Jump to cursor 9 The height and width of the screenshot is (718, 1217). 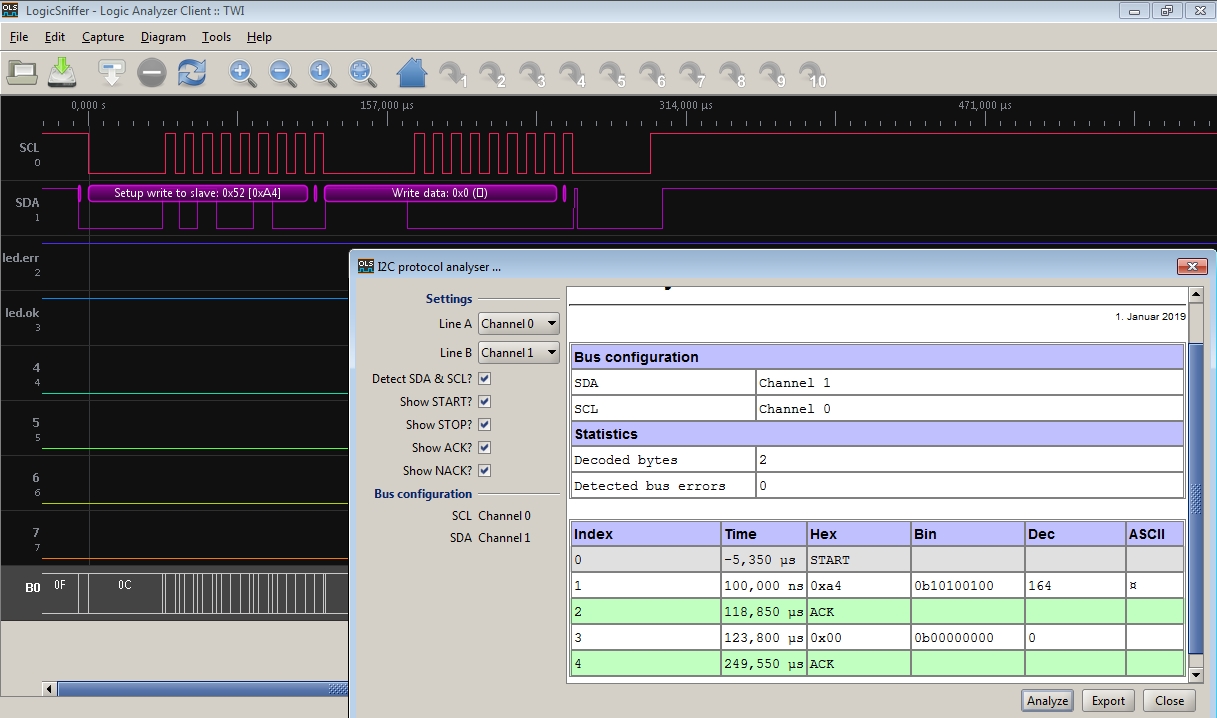772,74
